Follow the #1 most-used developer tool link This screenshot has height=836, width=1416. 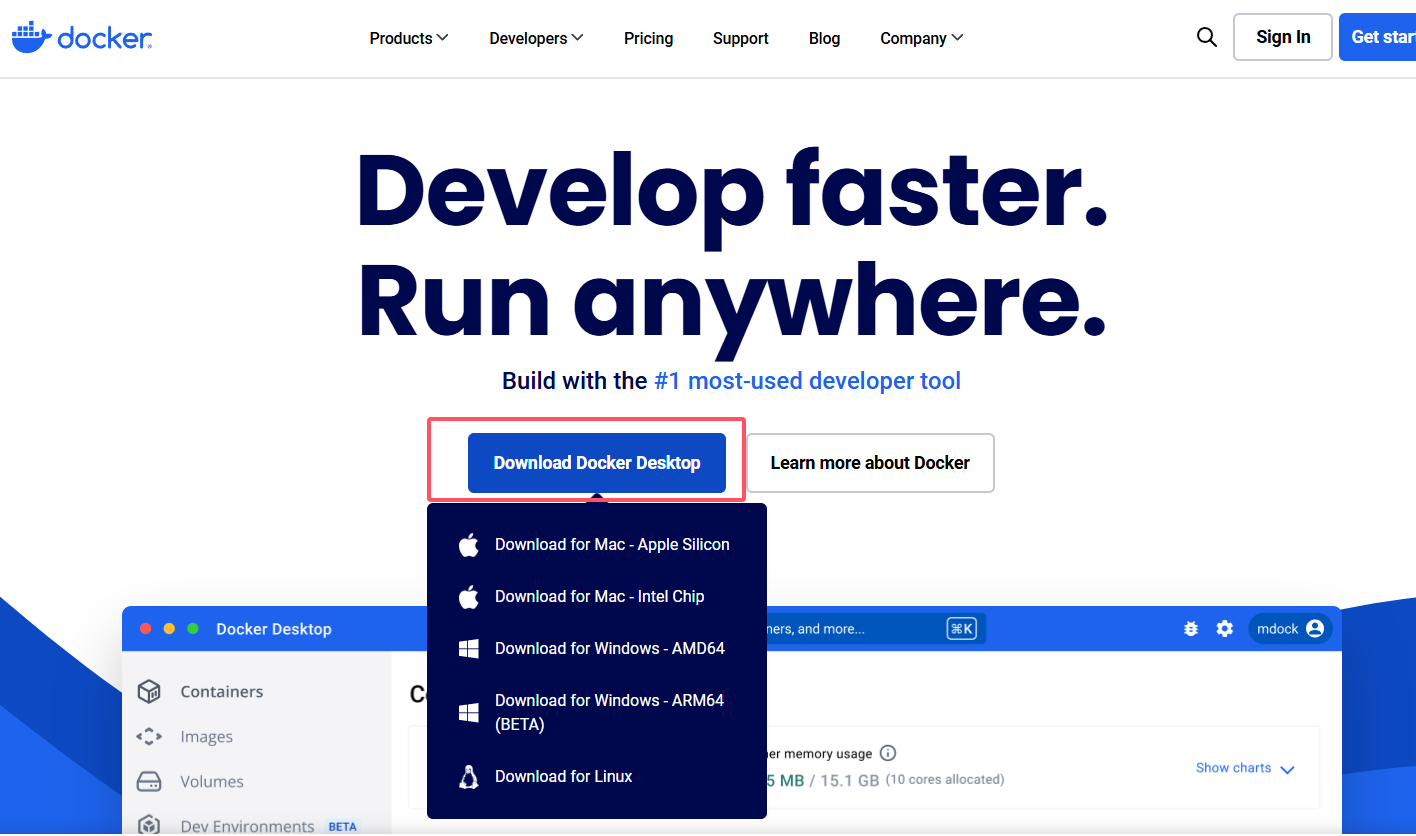[x=807, y=381]
